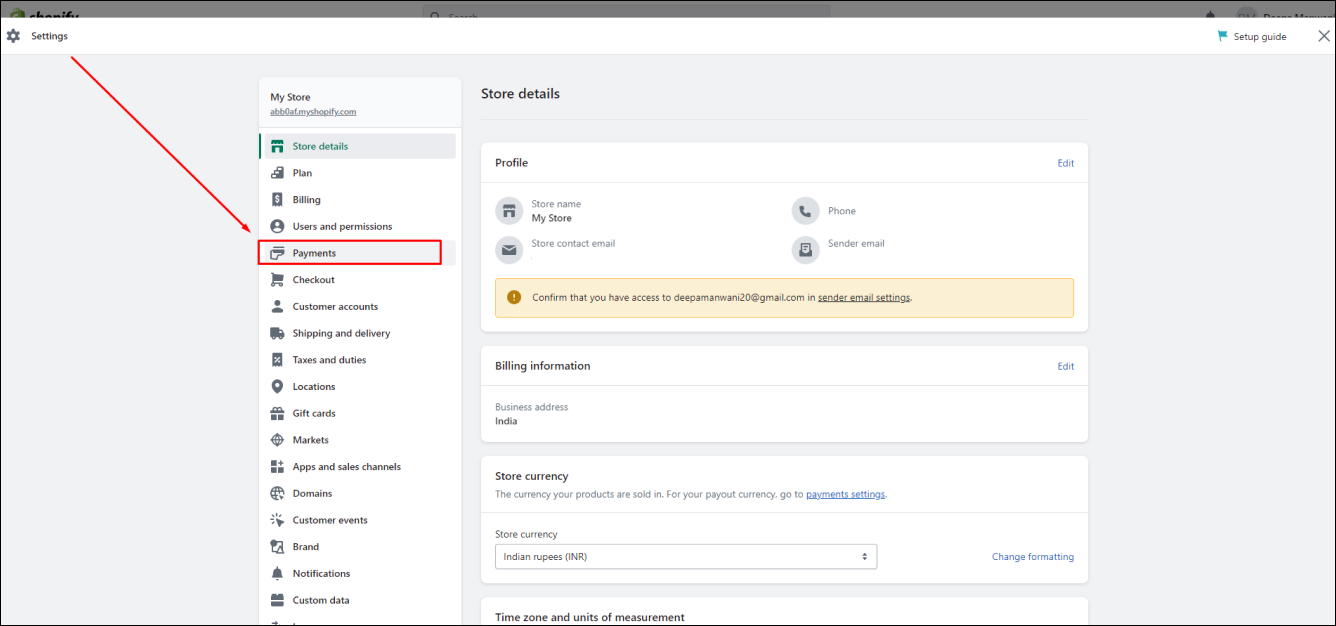Go to Shipping and delivery settings

point(358,333)
